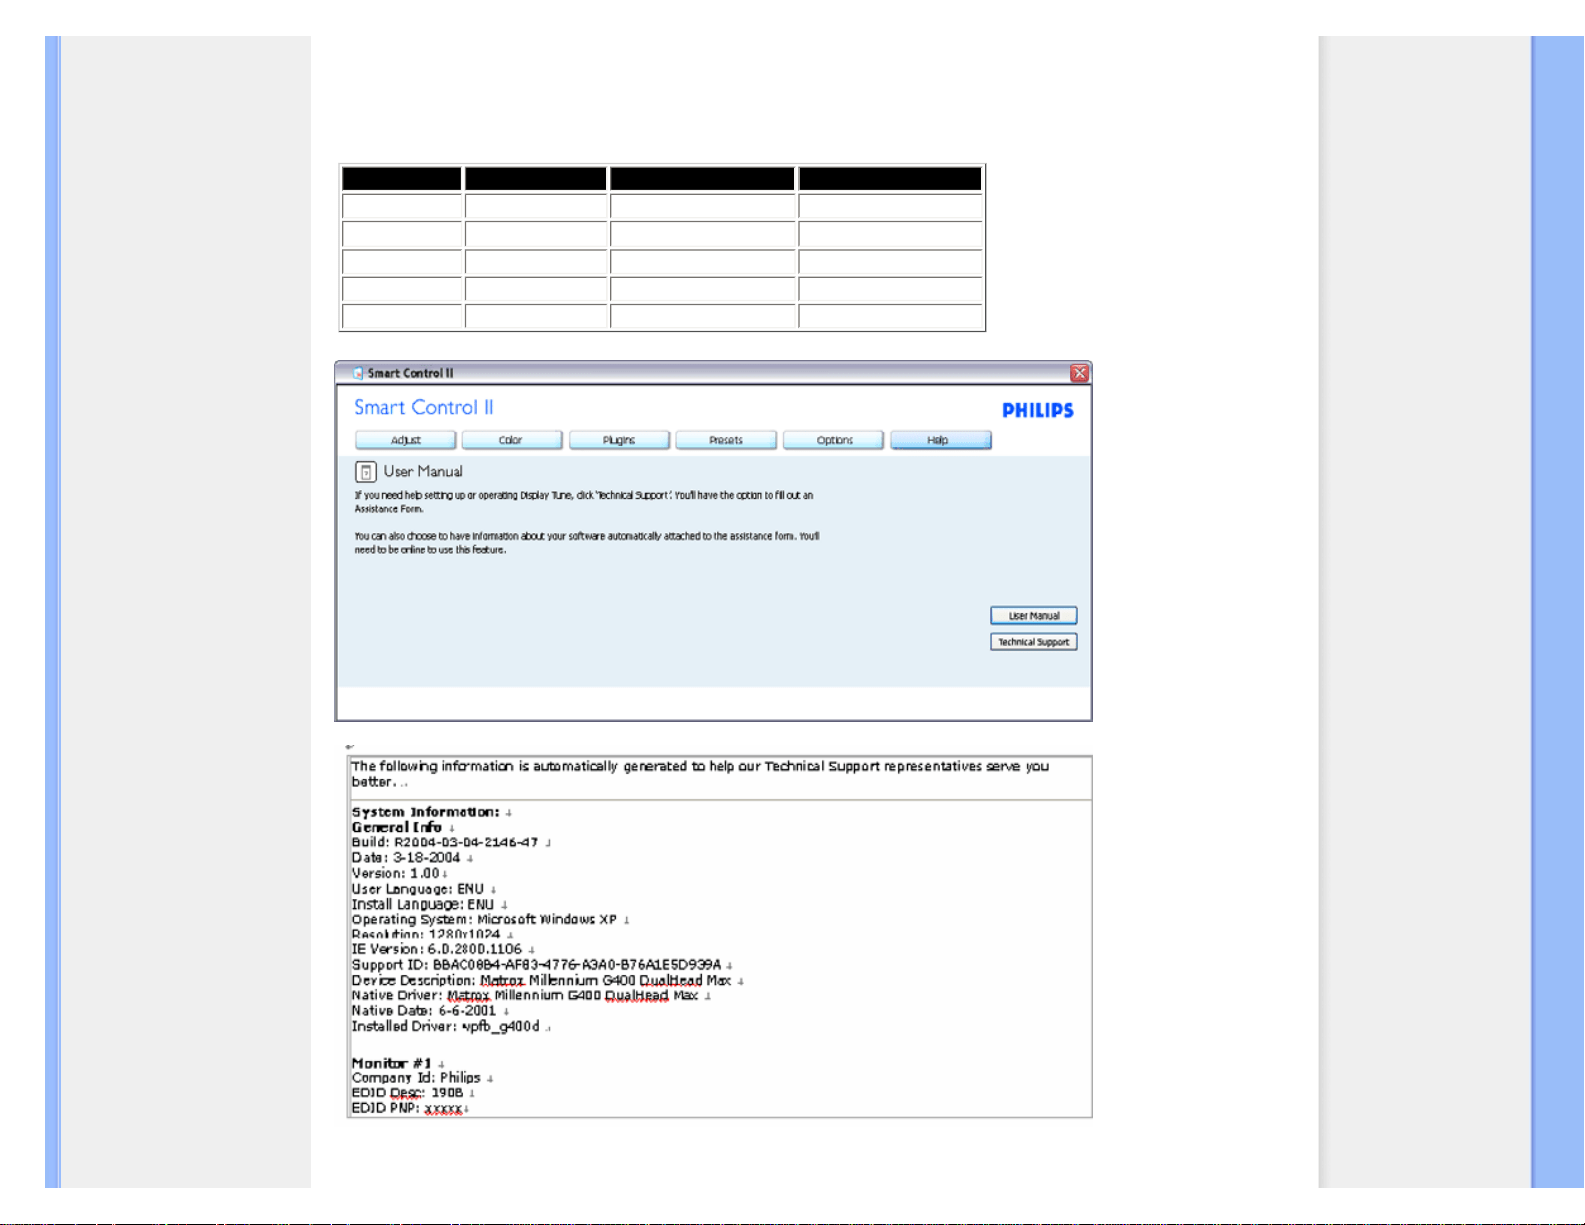The height and width of the screenshot is (1225, 1585).
Task: Close the Smart Control II window
Action: coord(1079,373)
